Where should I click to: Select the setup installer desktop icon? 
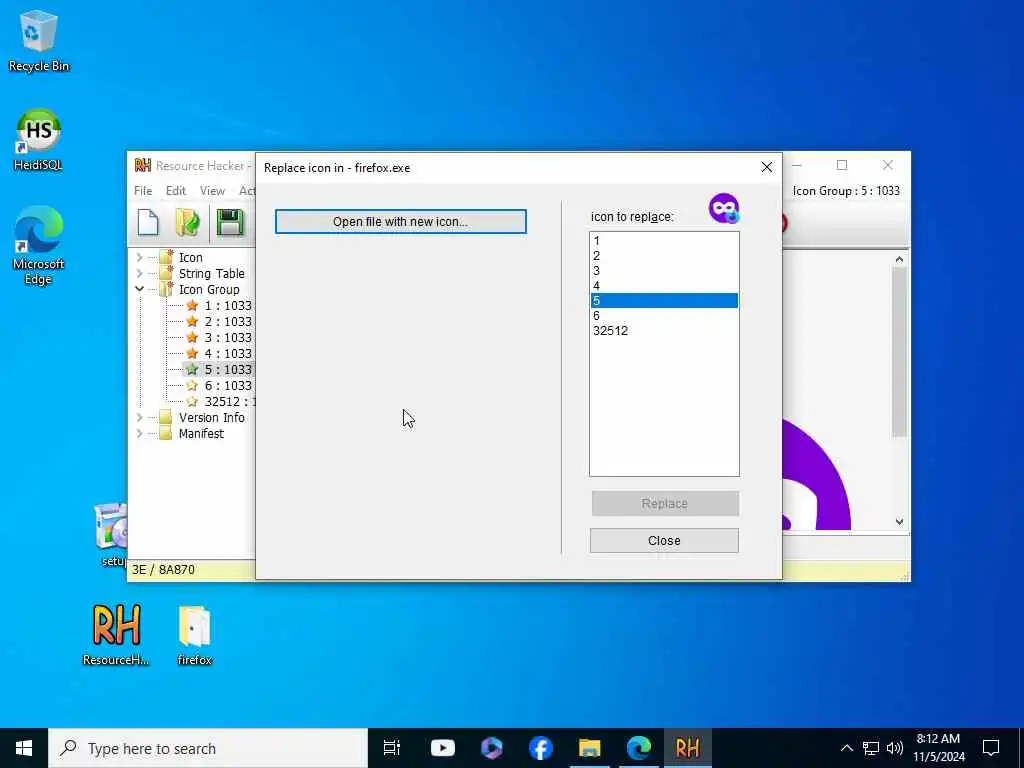110,534
